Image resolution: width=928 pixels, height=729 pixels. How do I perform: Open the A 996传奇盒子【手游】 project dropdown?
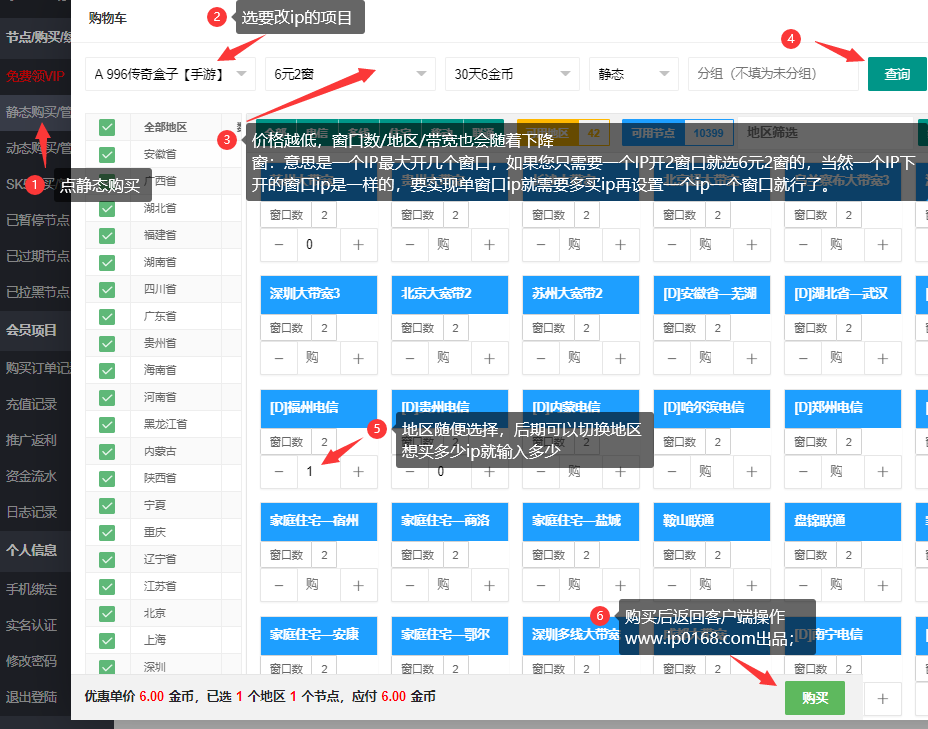coord(170,74)
